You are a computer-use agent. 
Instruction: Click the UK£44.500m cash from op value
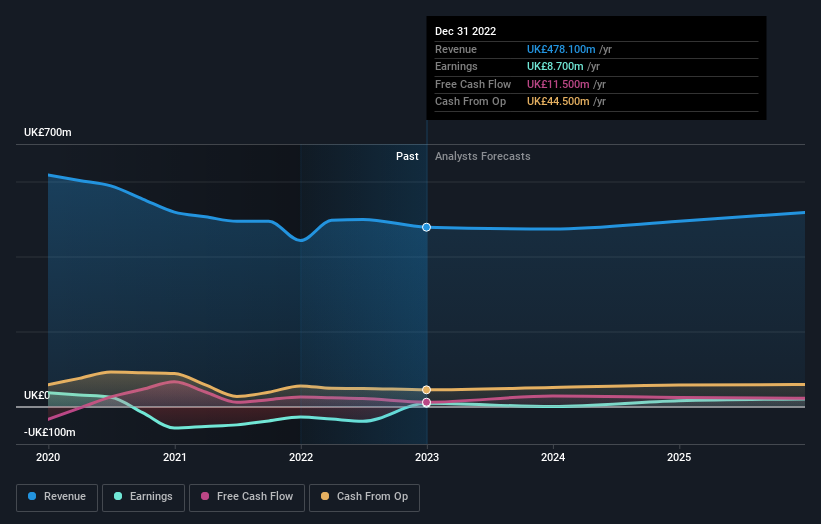(x=558, y=102)
